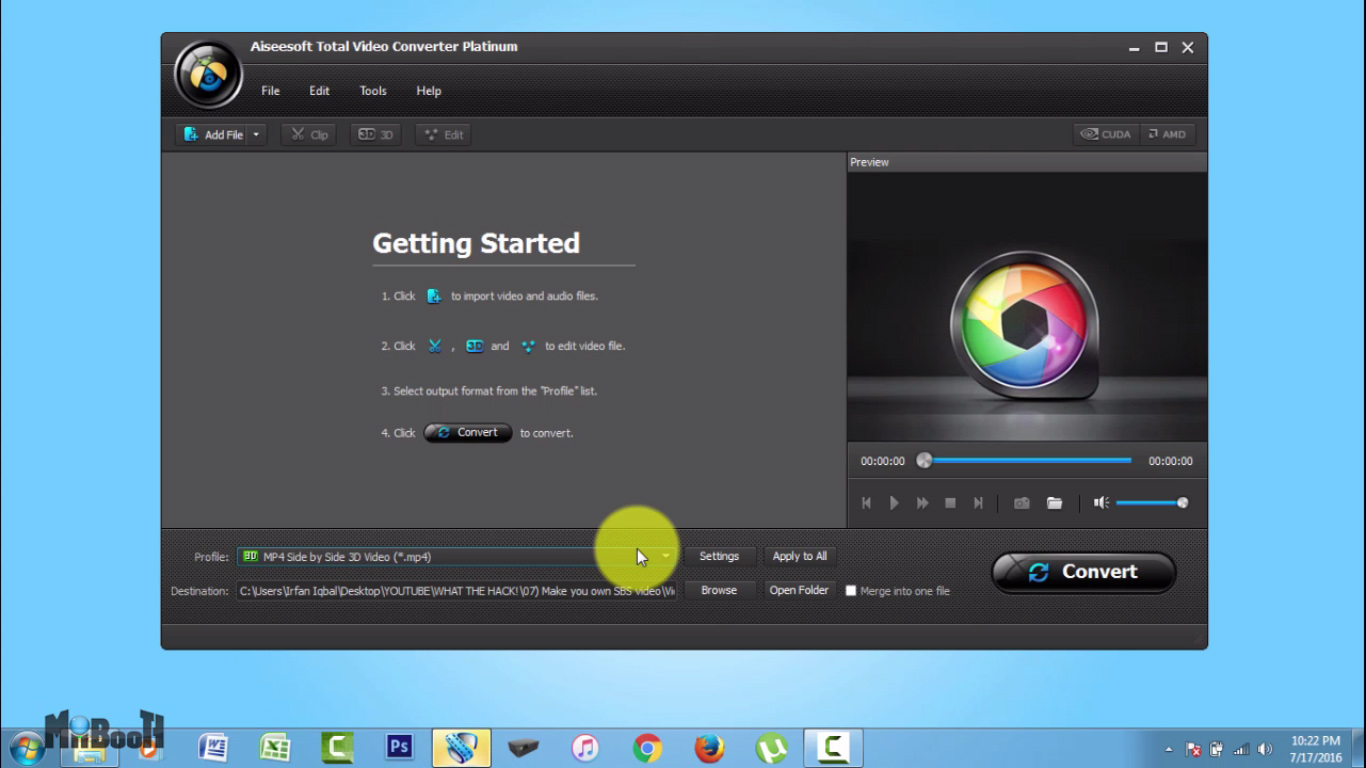Launch Google Chrome from the taskbar
Image resolution: width=1366 pixels, height=768 pixels.
(647, 748)
